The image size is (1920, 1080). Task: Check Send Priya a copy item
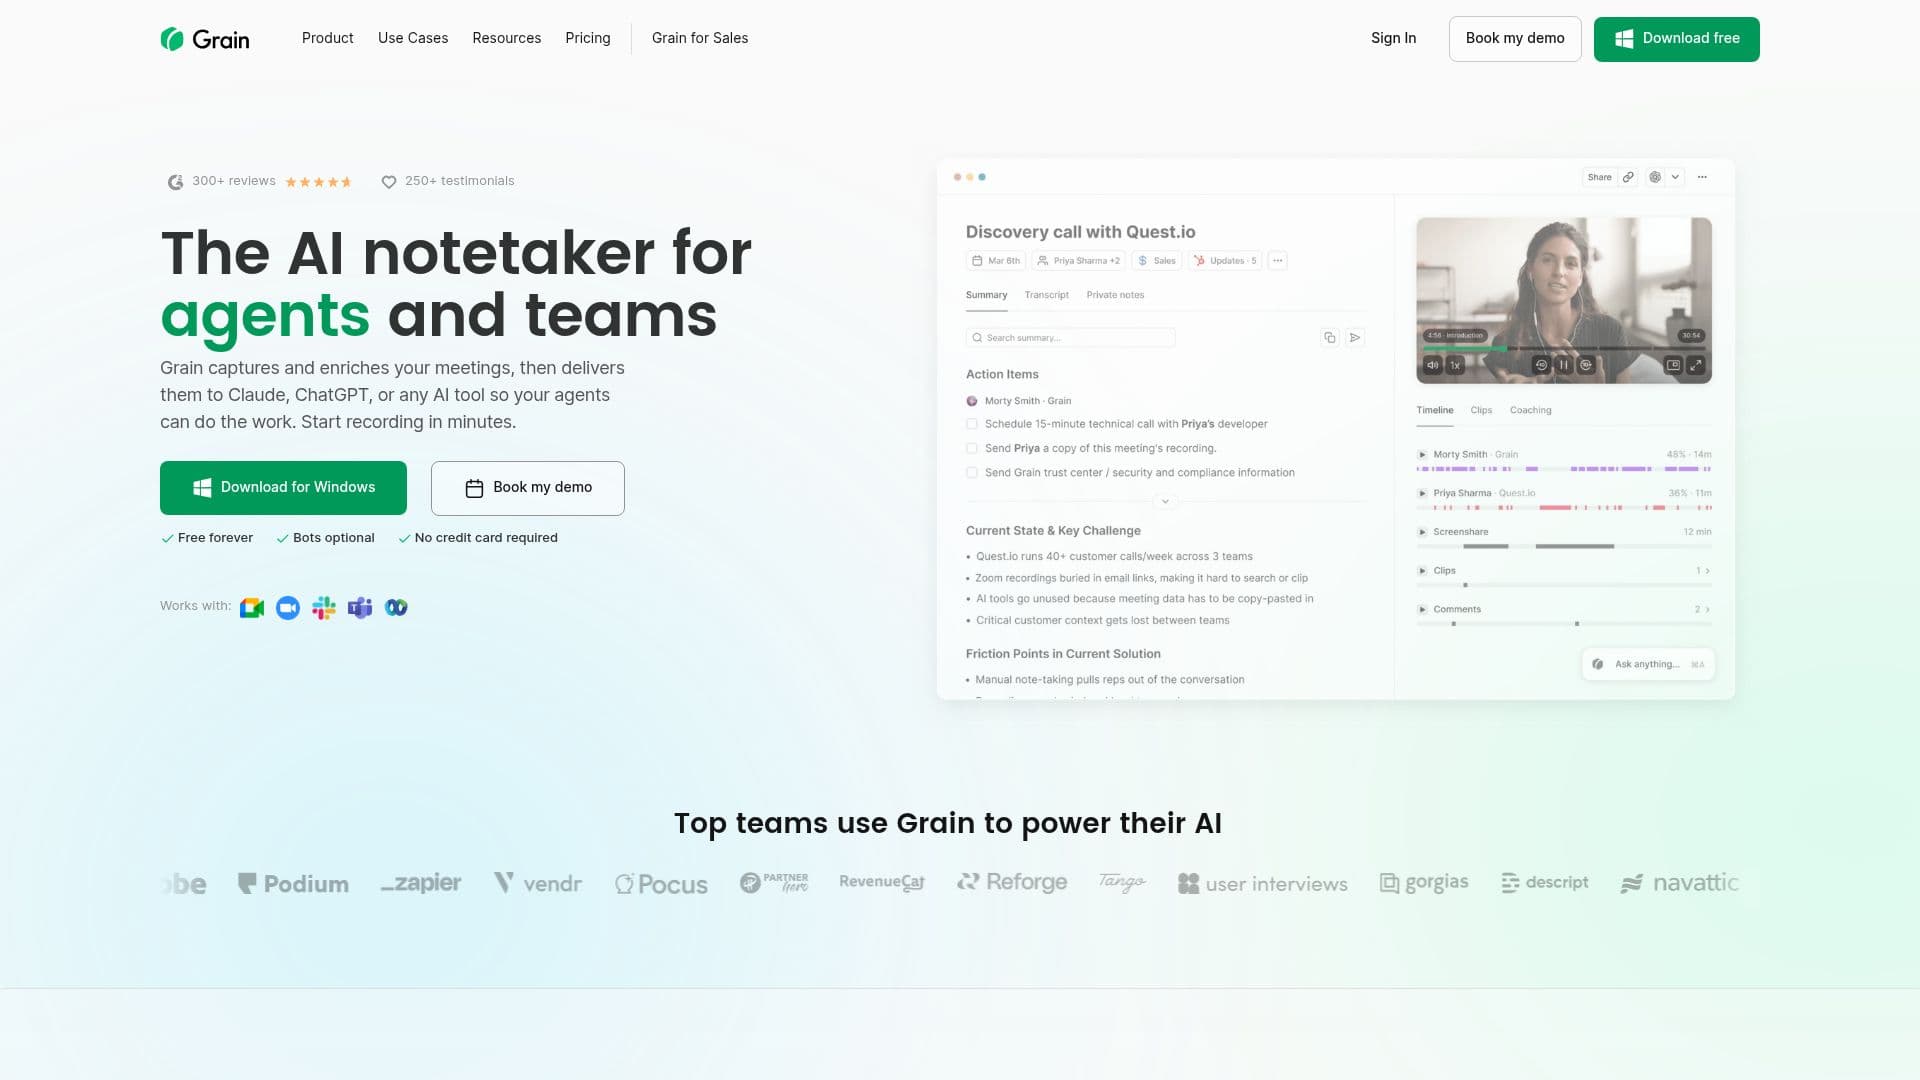(972, 448)
